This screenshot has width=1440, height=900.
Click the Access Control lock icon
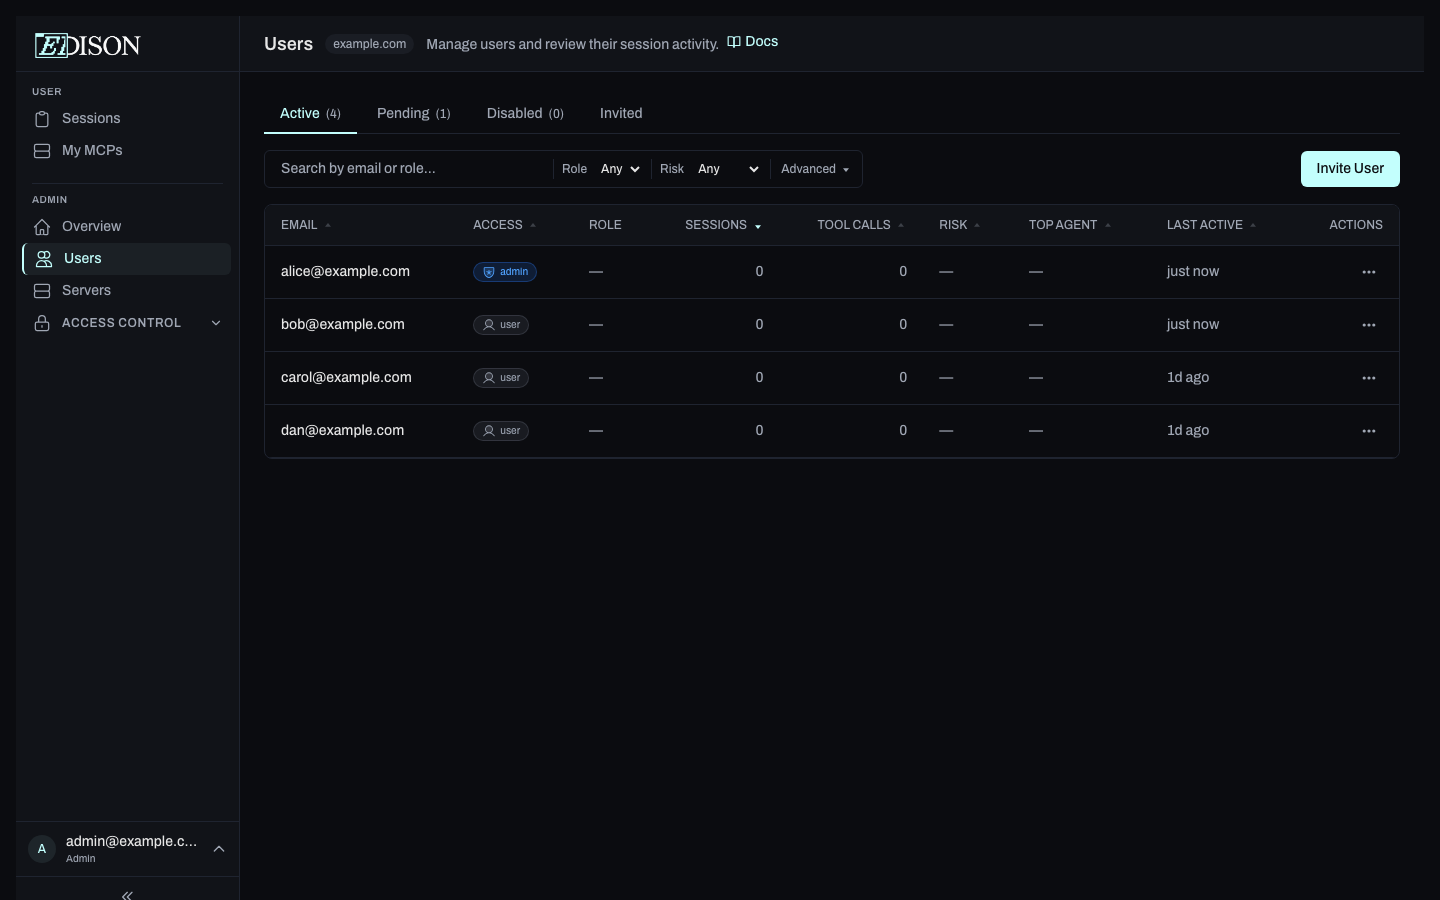[42, 323]
